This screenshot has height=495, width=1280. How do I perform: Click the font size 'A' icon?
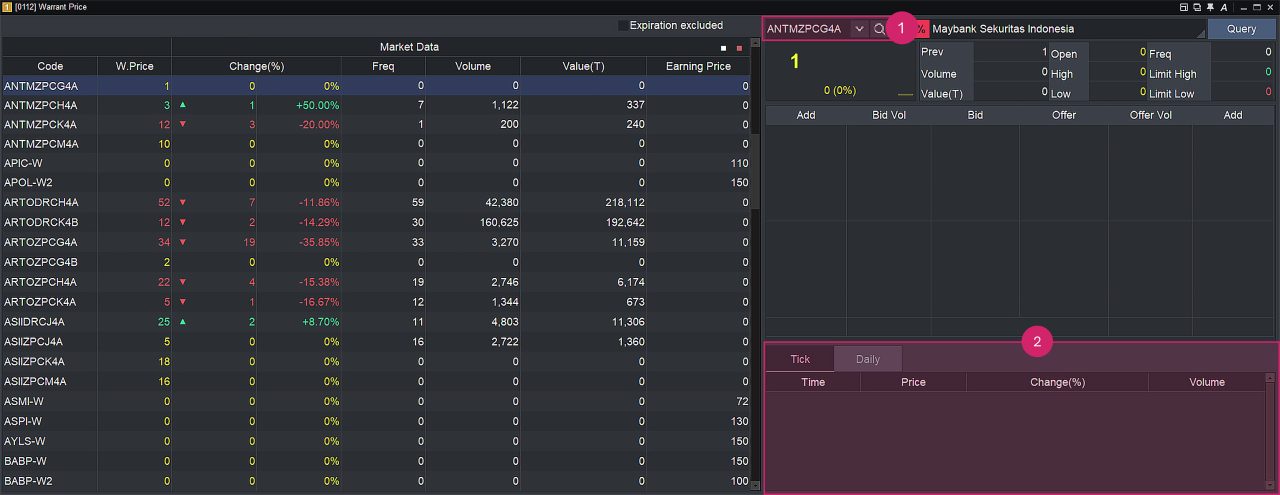[1224, 7]
